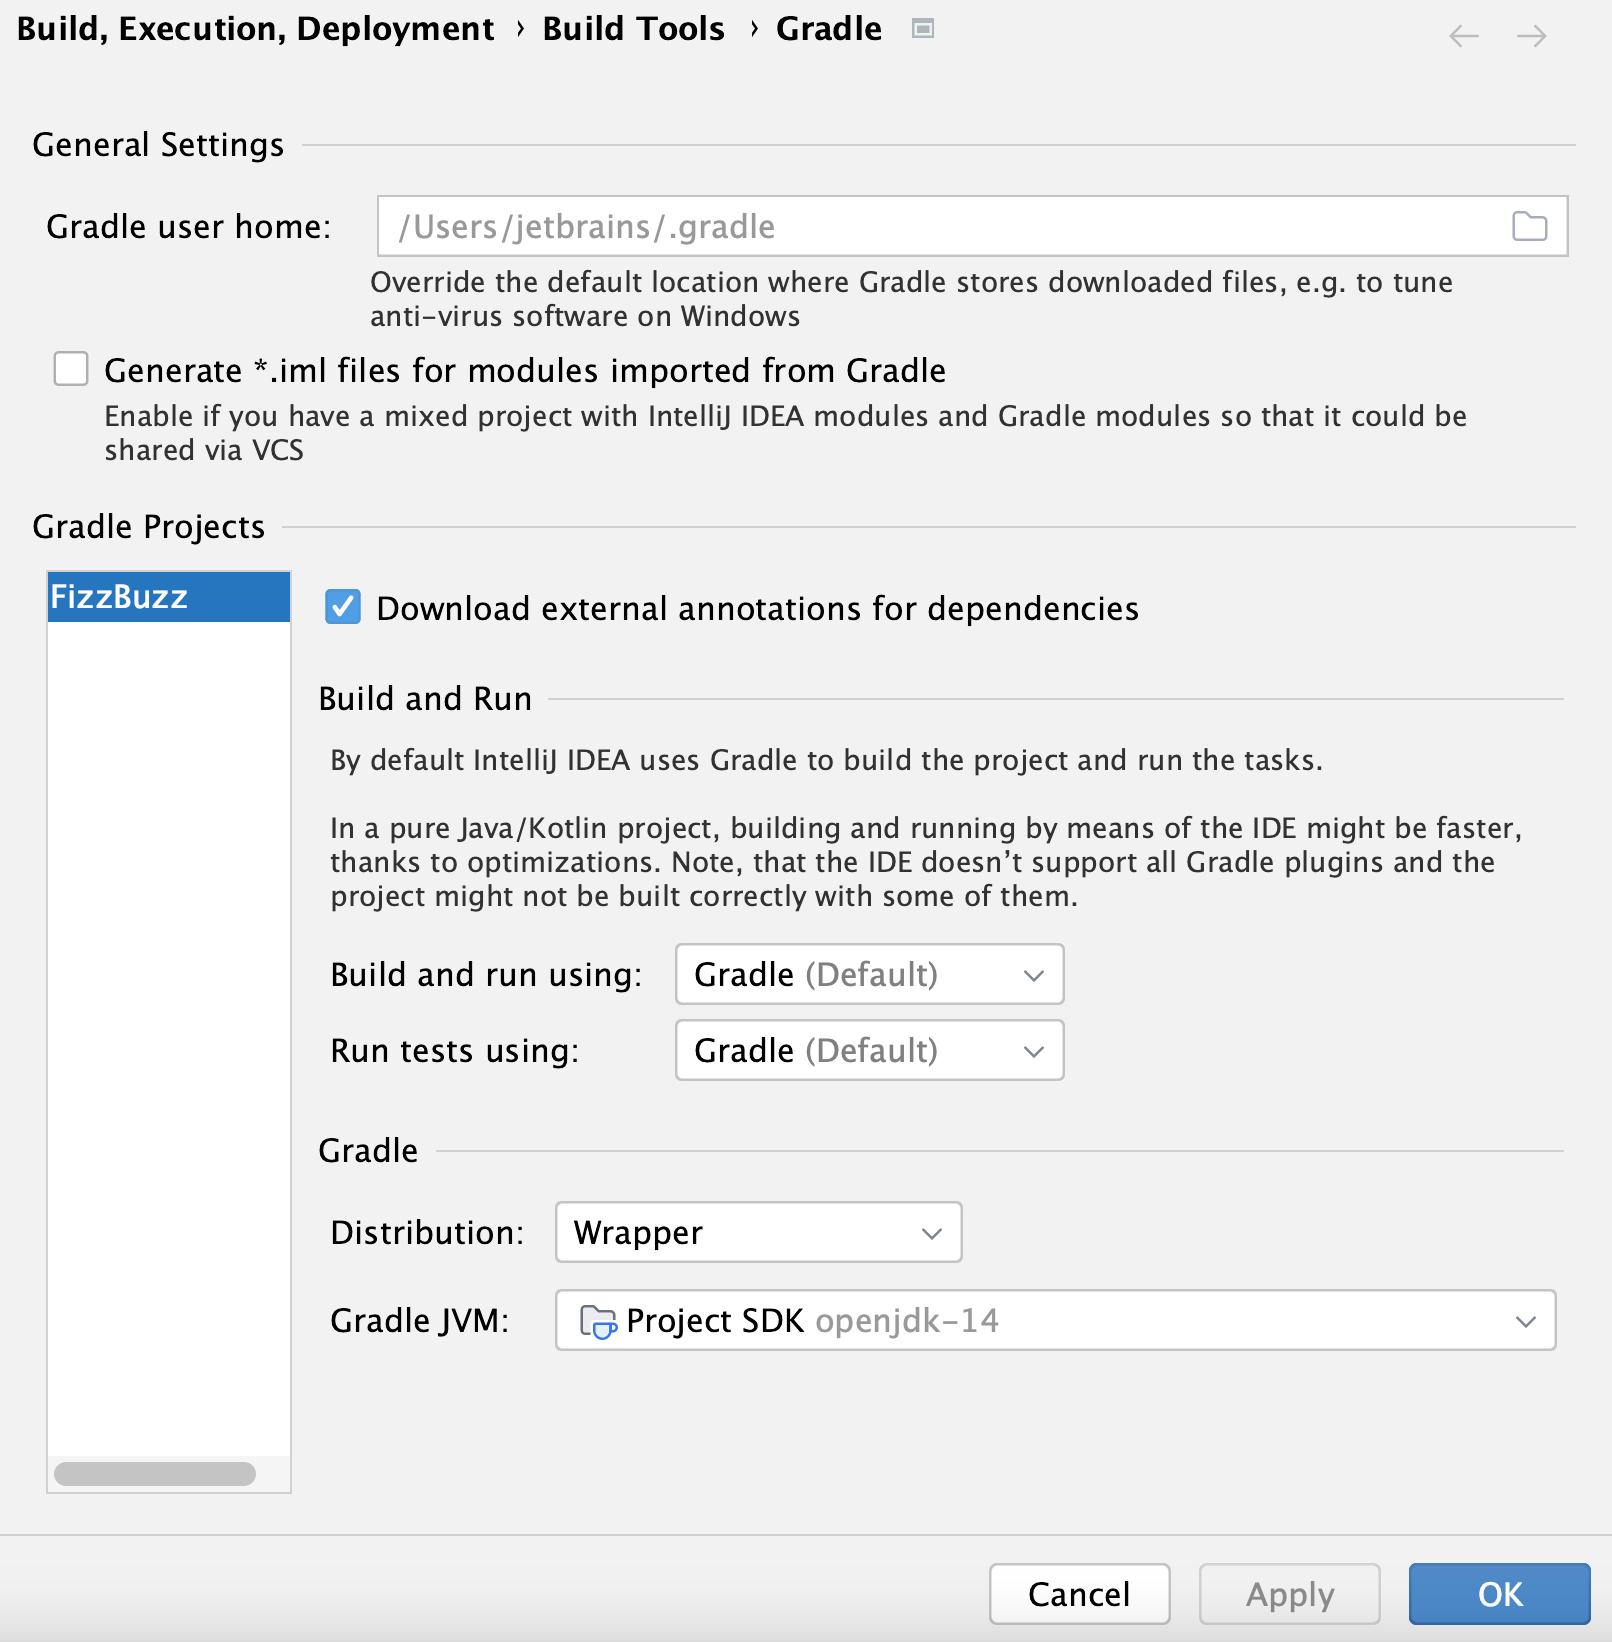
Task: Disable Download external annotations for dependencies
Action: tap(342, 607)
